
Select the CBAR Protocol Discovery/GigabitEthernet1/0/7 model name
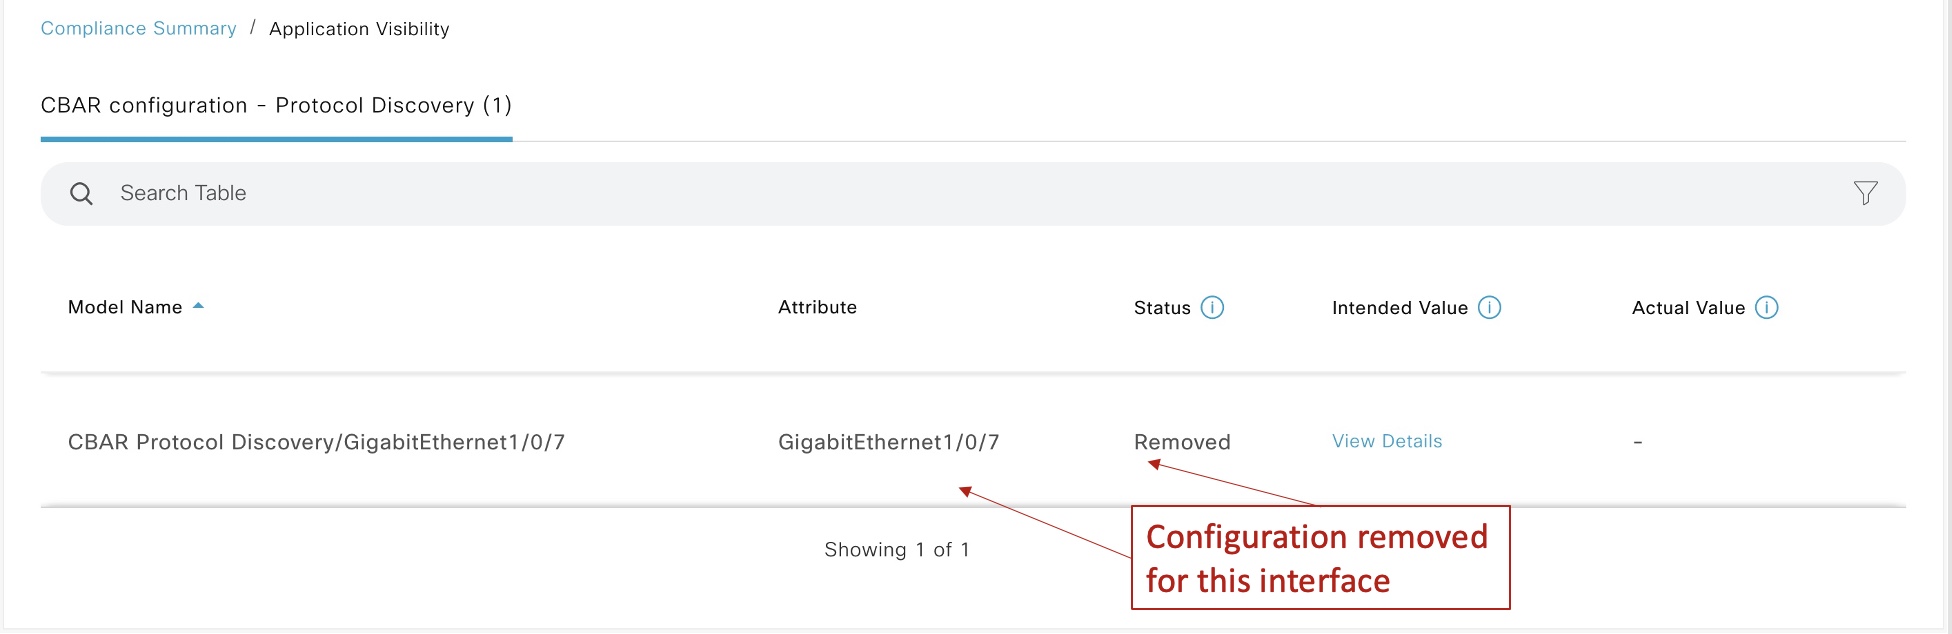316,442
